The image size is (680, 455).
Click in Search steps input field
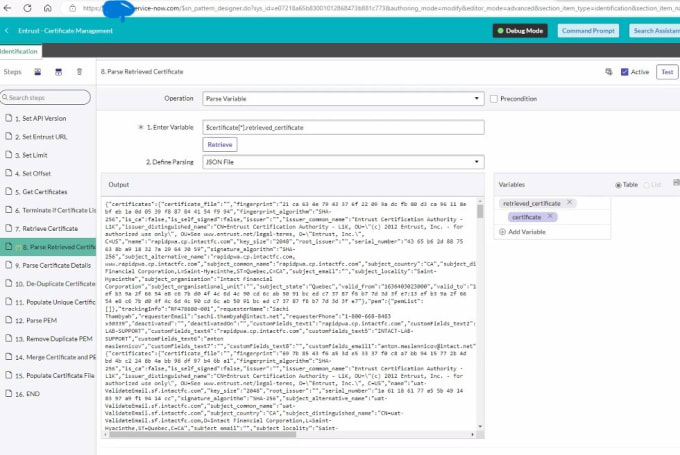click(x=46, y=97)
